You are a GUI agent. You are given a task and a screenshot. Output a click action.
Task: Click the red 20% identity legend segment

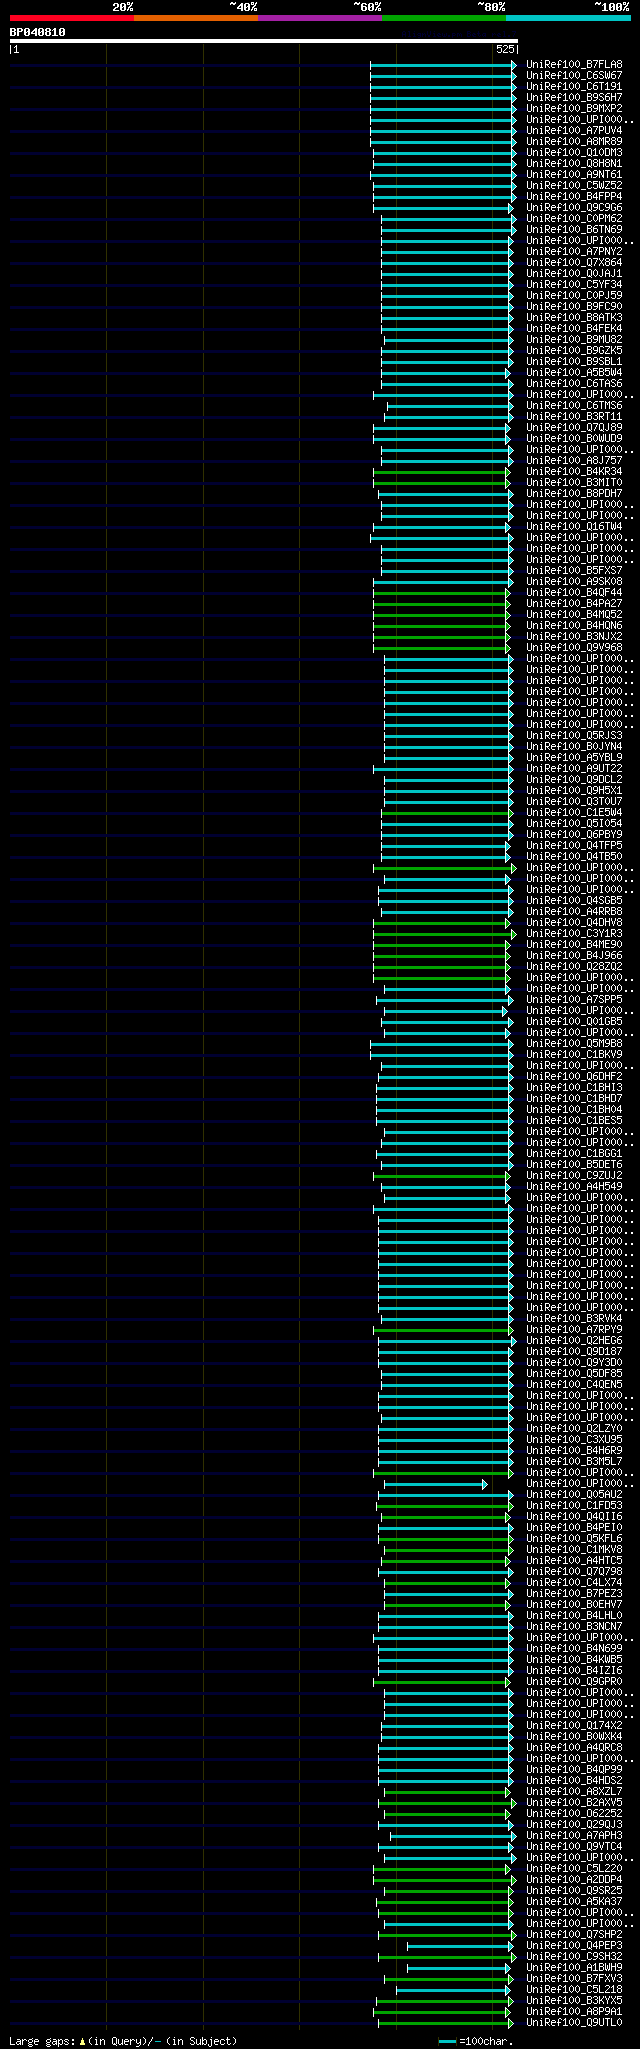click(71, 18)
